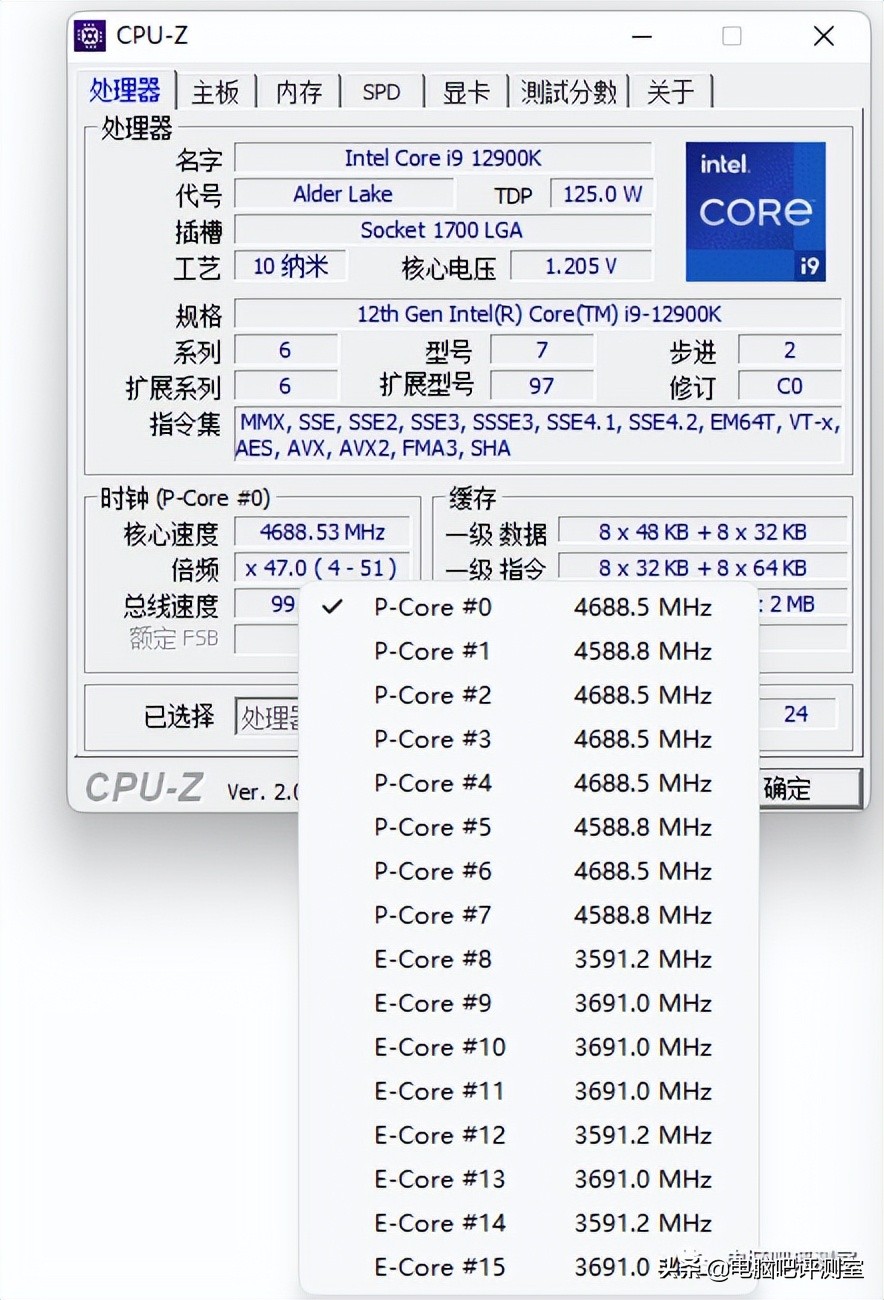Click the checkmark beside P-Core #0
884x1300 pixels.
(x=331, y=606)
